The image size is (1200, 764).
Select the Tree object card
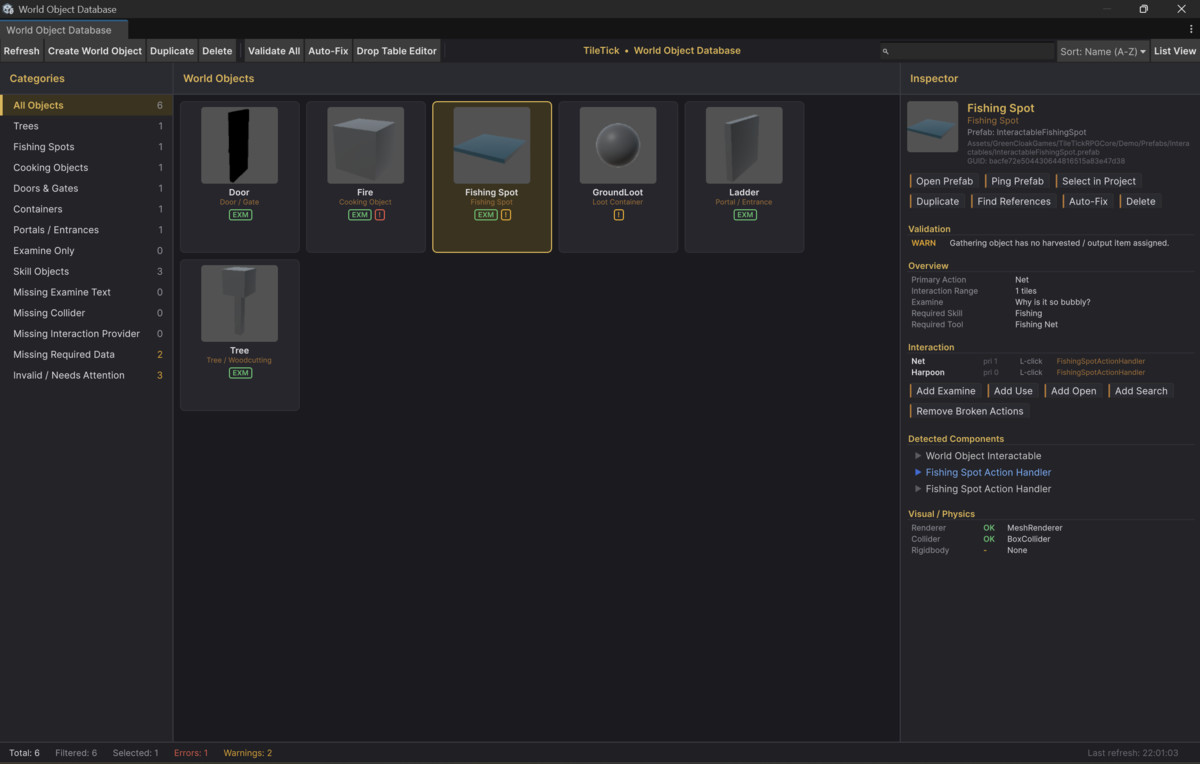click(239, 335)
